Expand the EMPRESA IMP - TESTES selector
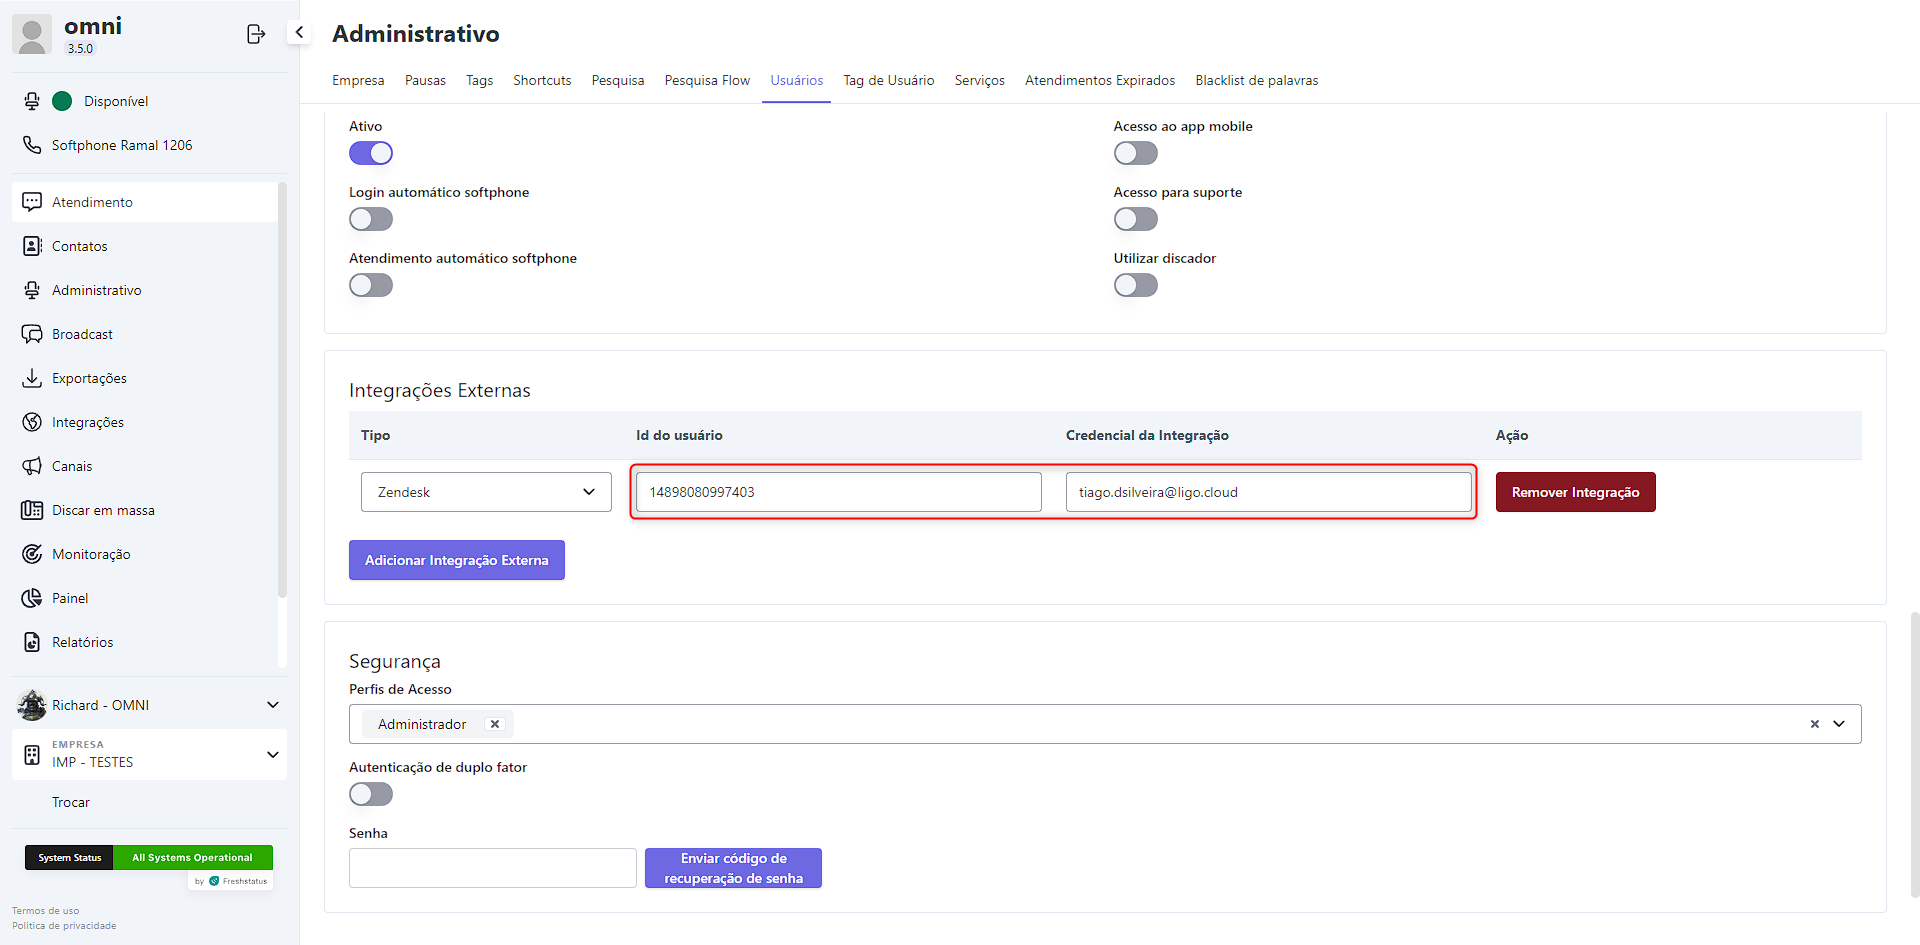Image resolution: width=1920 pixels, height=945 pixels. pyautogui.click(x=272, y=754)
